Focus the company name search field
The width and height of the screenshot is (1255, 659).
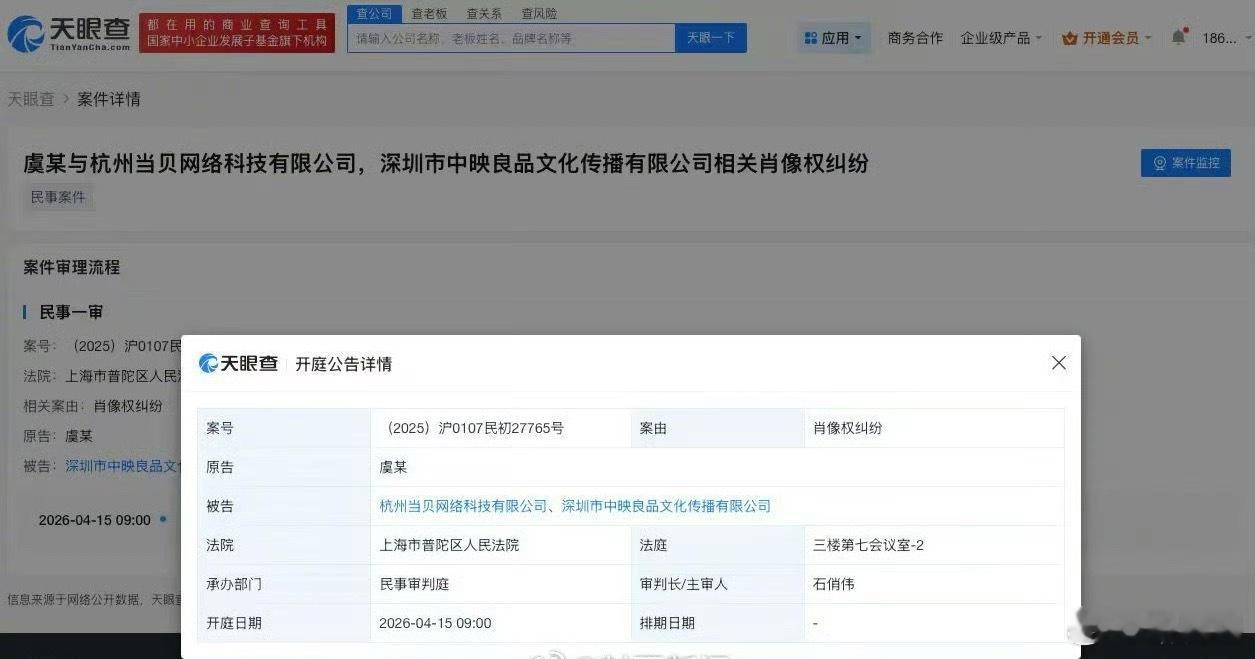click(x=511, y=38)
